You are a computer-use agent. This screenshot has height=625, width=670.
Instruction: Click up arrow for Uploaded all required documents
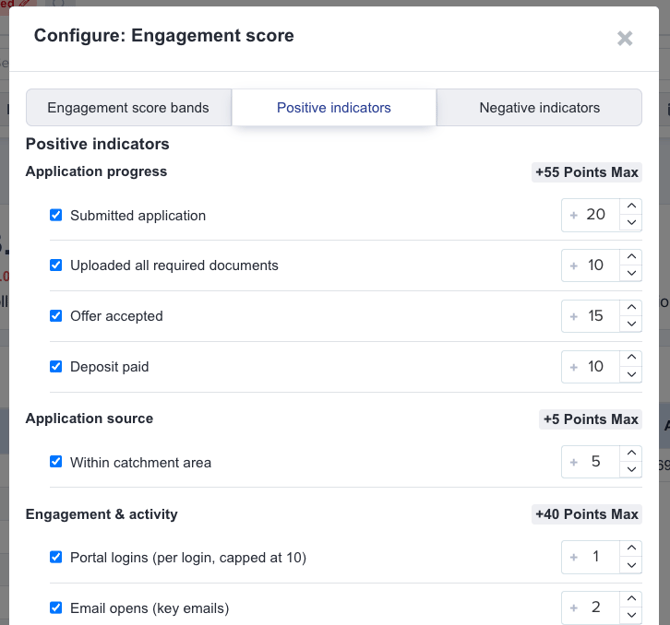tap(631, 257)
